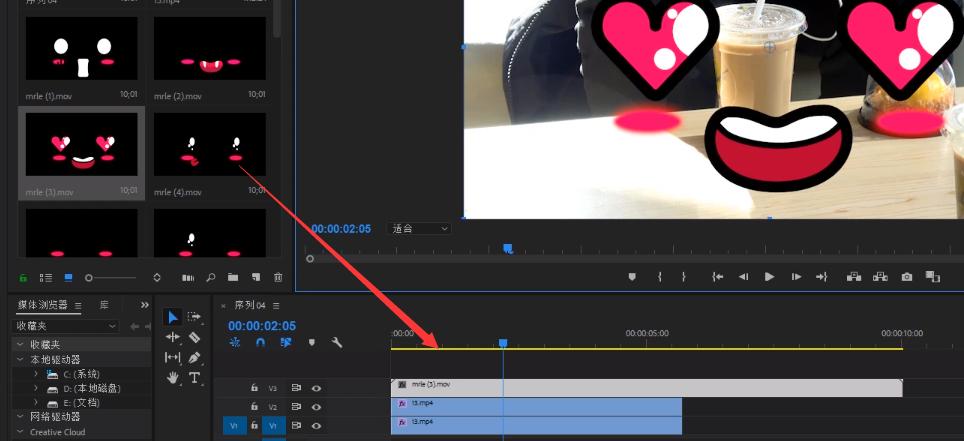This screenshot has height=441, width=964.
Task: Toggle V1 track lock
Action: coord(254,425)
